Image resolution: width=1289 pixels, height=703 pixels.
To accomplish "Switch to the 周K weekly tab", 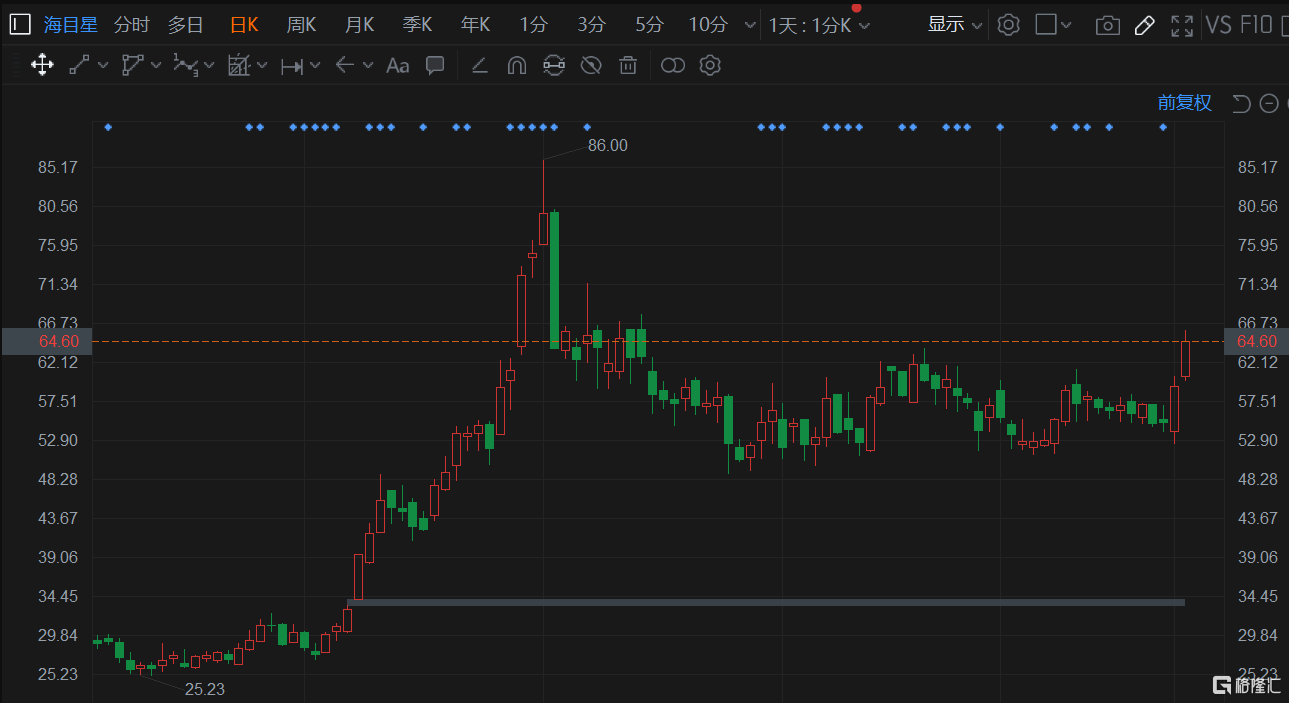I will coord(301,25).
